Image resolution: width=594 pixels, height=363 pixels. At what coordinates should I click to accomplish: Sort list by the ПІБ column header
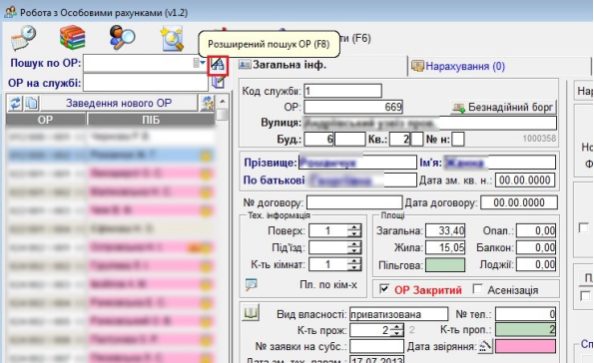(x=151, y=120)
